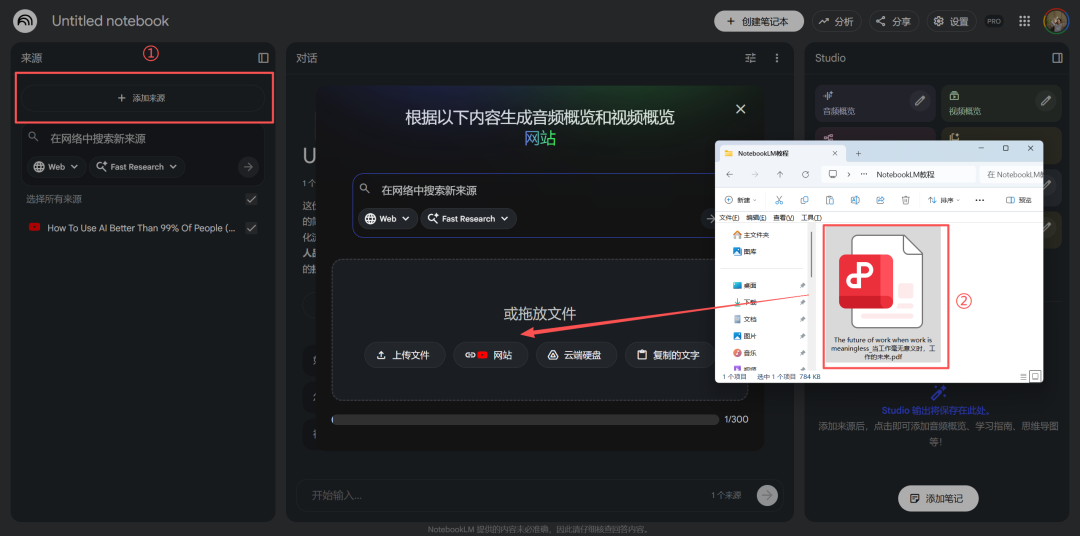Uncheck the How To Use AI source
1080x536 pixels.
pyautogui.click(x=251, y=227)
